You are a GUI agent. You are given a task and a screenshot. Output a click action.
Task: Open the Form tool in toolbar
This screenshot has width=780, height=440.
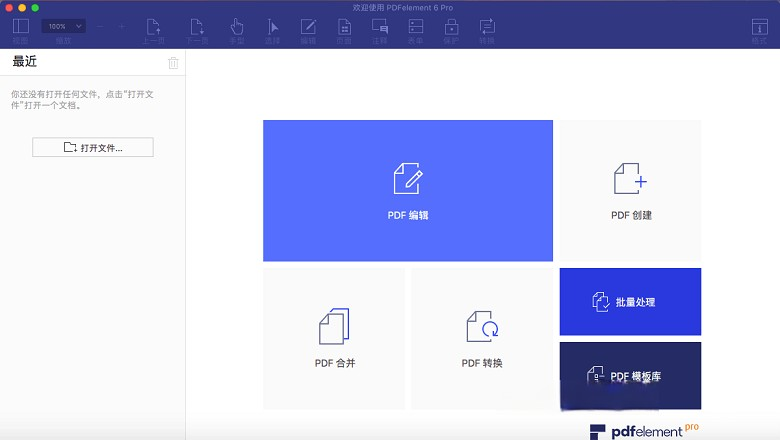tap(415, 26)
